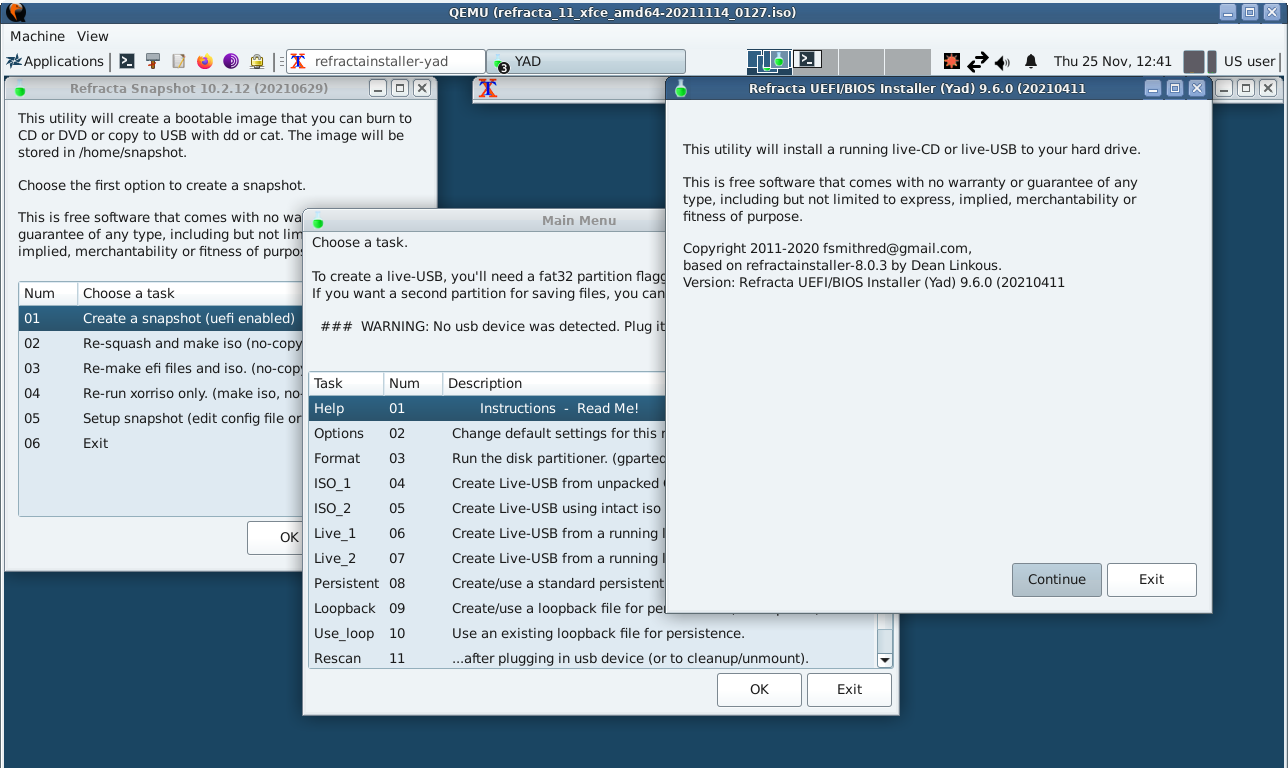Select the Rescan row in Main Menu
1288x768 pixels.
[592, 658]
